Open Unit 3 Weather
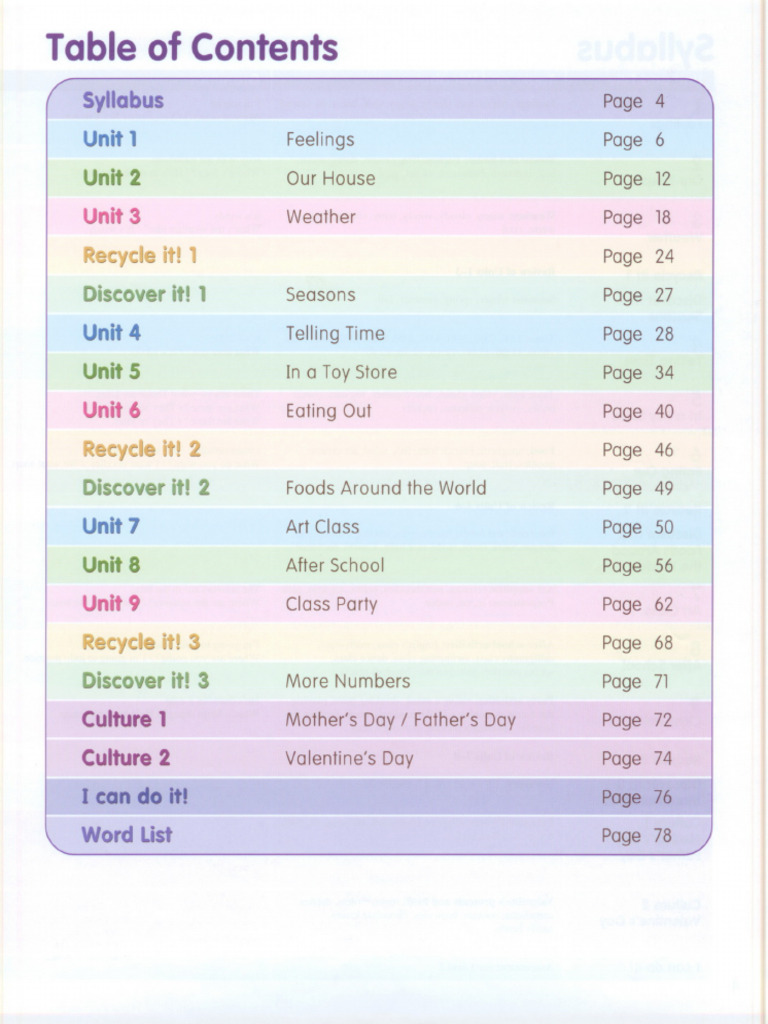 click(112, 216)
